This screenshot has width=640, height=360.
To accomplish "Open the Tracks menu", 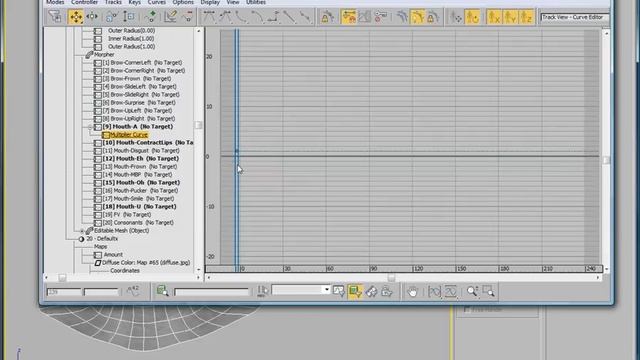I will tap(113, 2).
